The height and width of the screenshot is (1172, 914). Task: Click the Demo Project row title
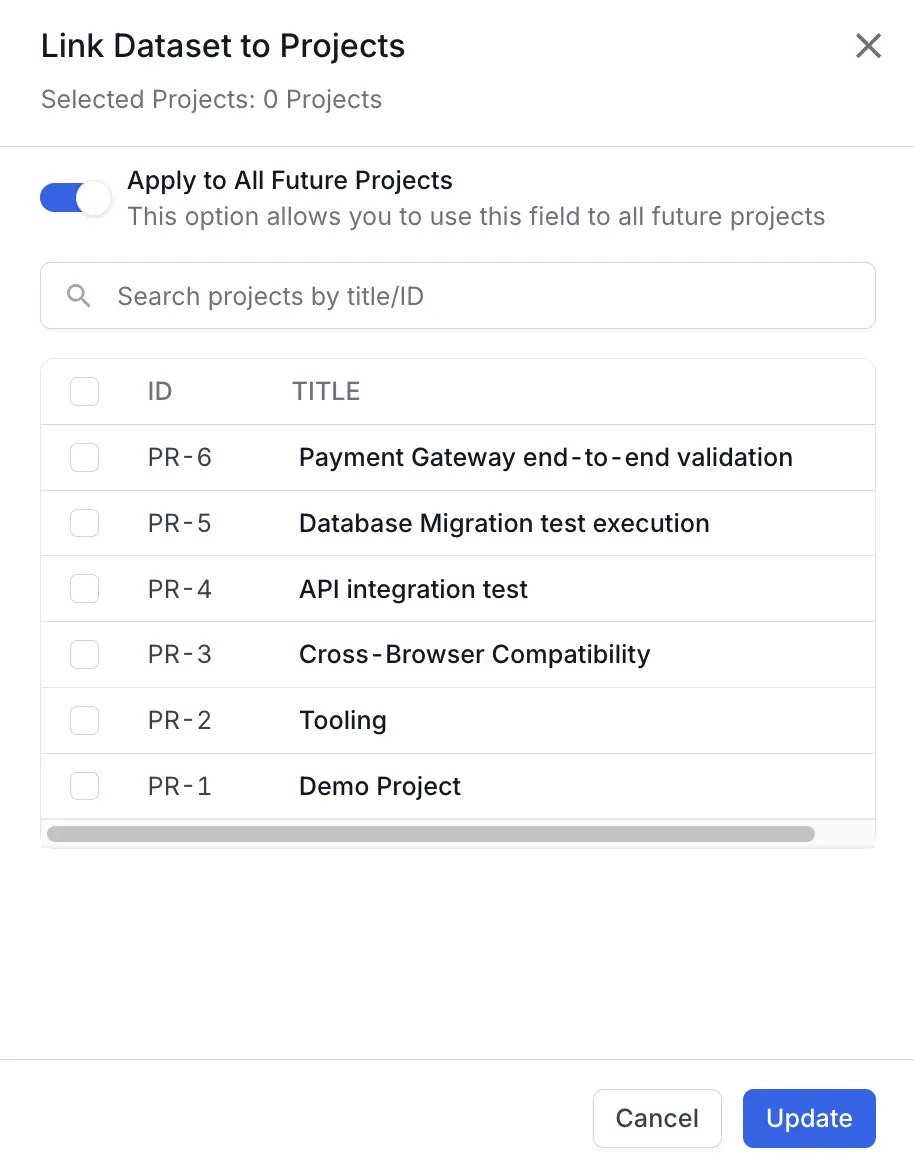click(x=380, y=786)
